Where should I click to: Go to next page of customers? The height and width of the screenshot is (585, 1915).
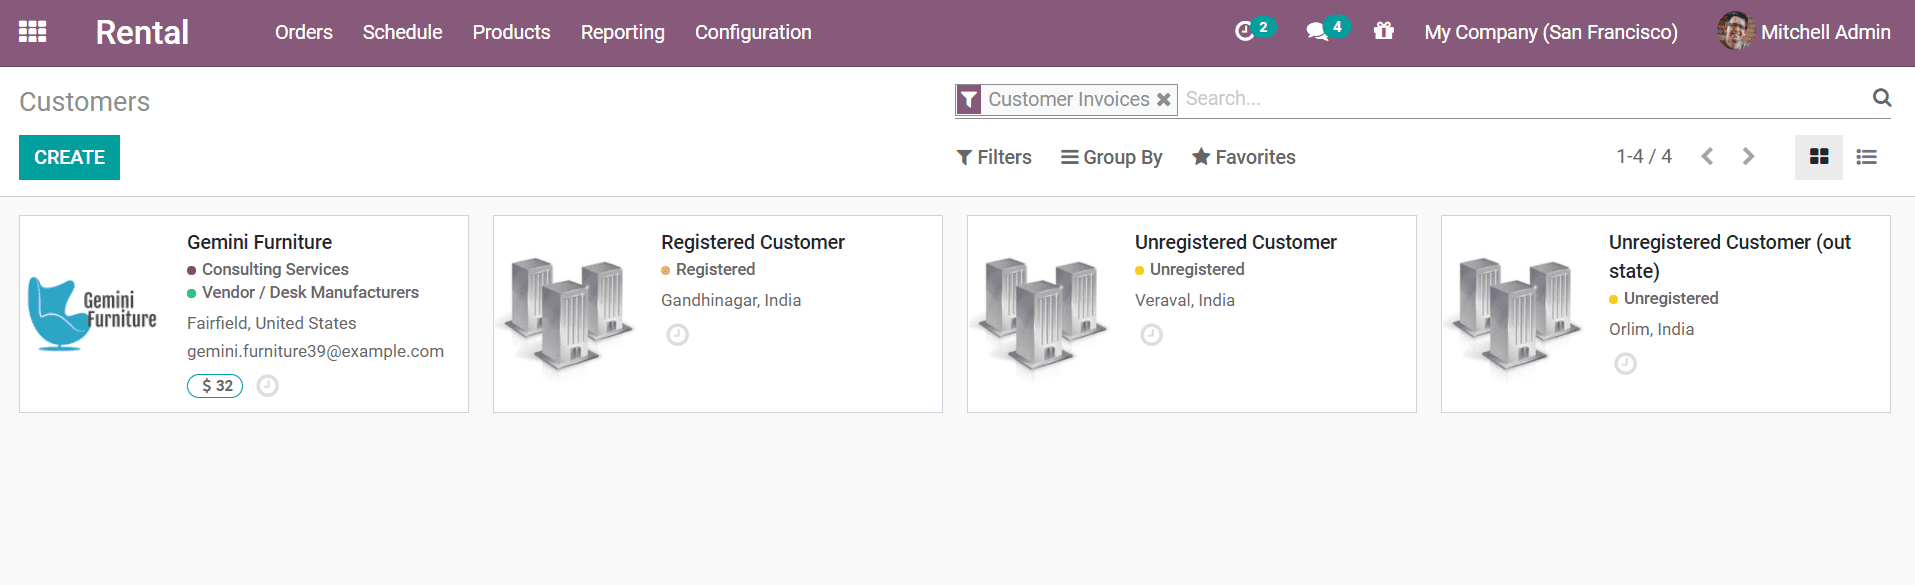[1748, 157]
